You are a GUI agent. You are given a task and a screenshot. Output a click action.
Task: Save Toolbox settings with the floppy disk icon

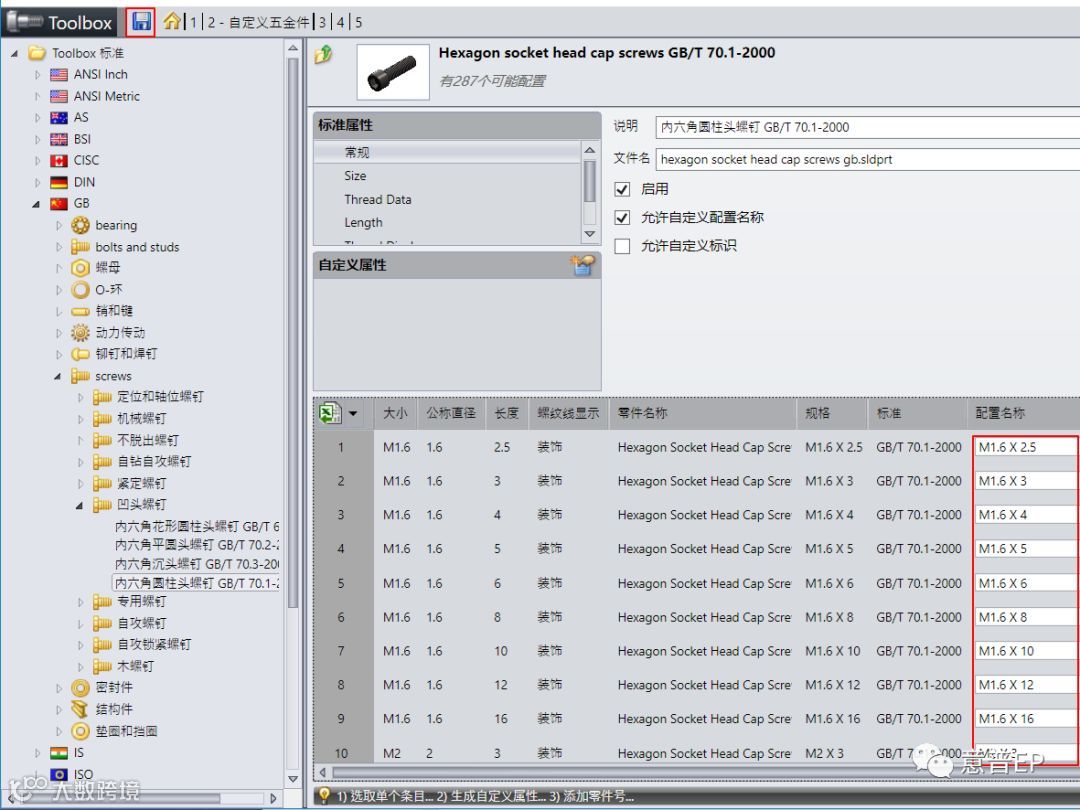[141, 22]
